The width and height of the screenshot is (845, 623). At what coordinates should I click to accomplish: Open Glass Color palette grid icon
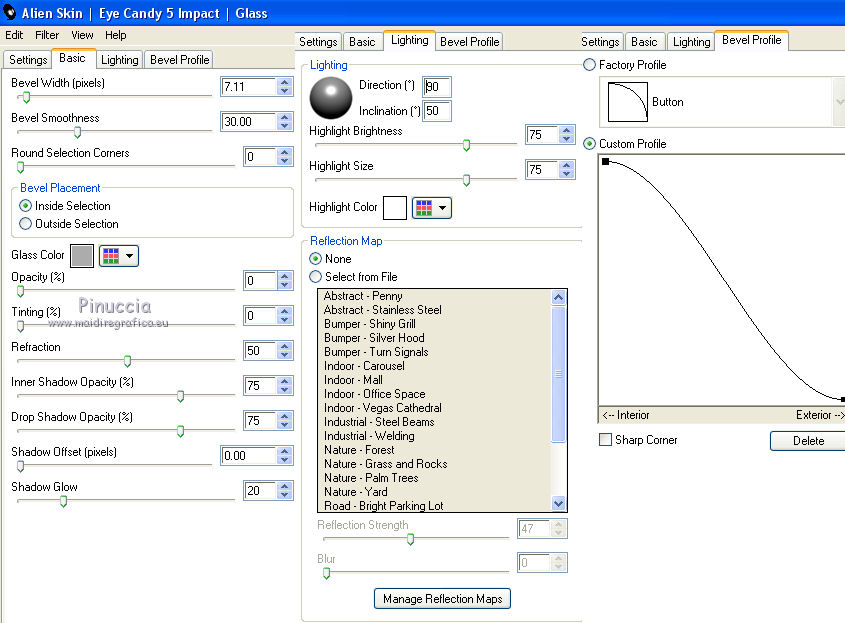tap(109, 256)
